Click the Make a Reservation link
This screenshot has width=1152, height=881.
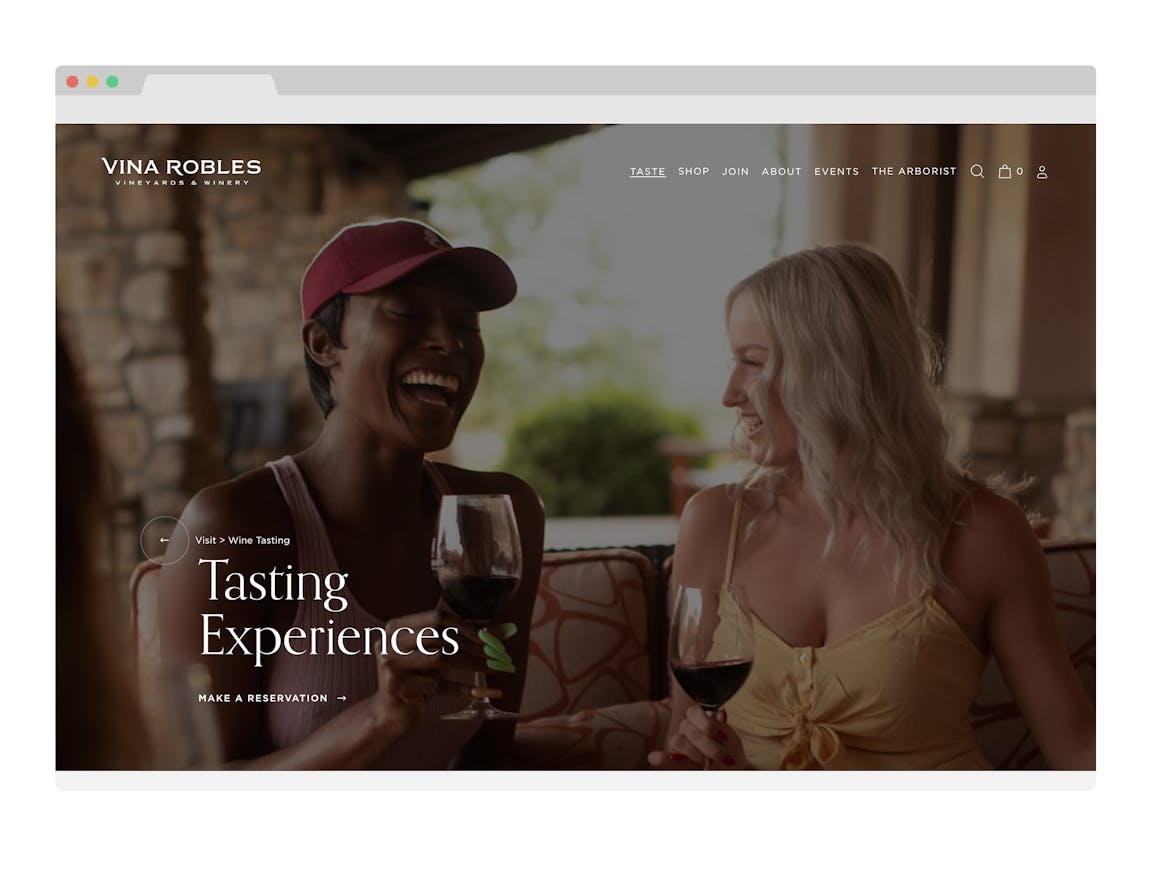263,698
